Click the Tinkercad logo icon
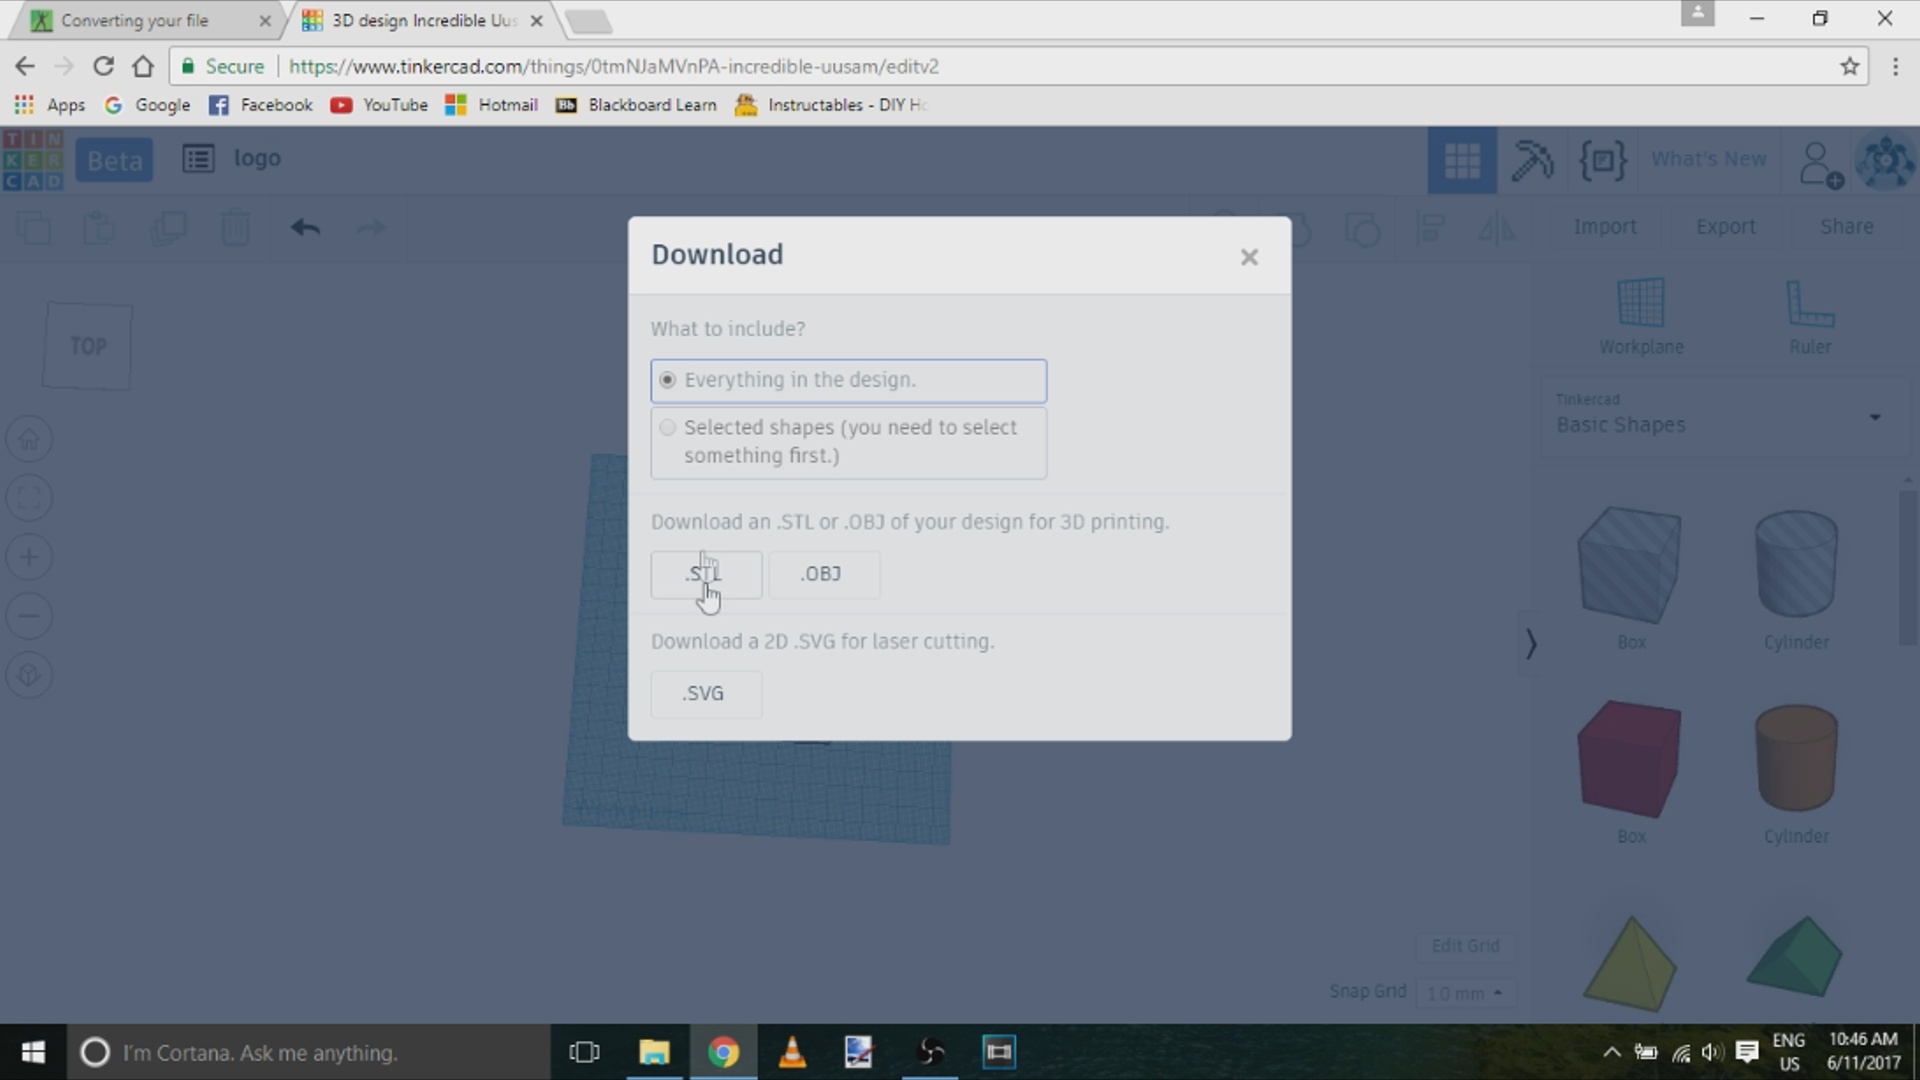The width and height of the screenshot is (1920, 1080). (x=33, y=160)
